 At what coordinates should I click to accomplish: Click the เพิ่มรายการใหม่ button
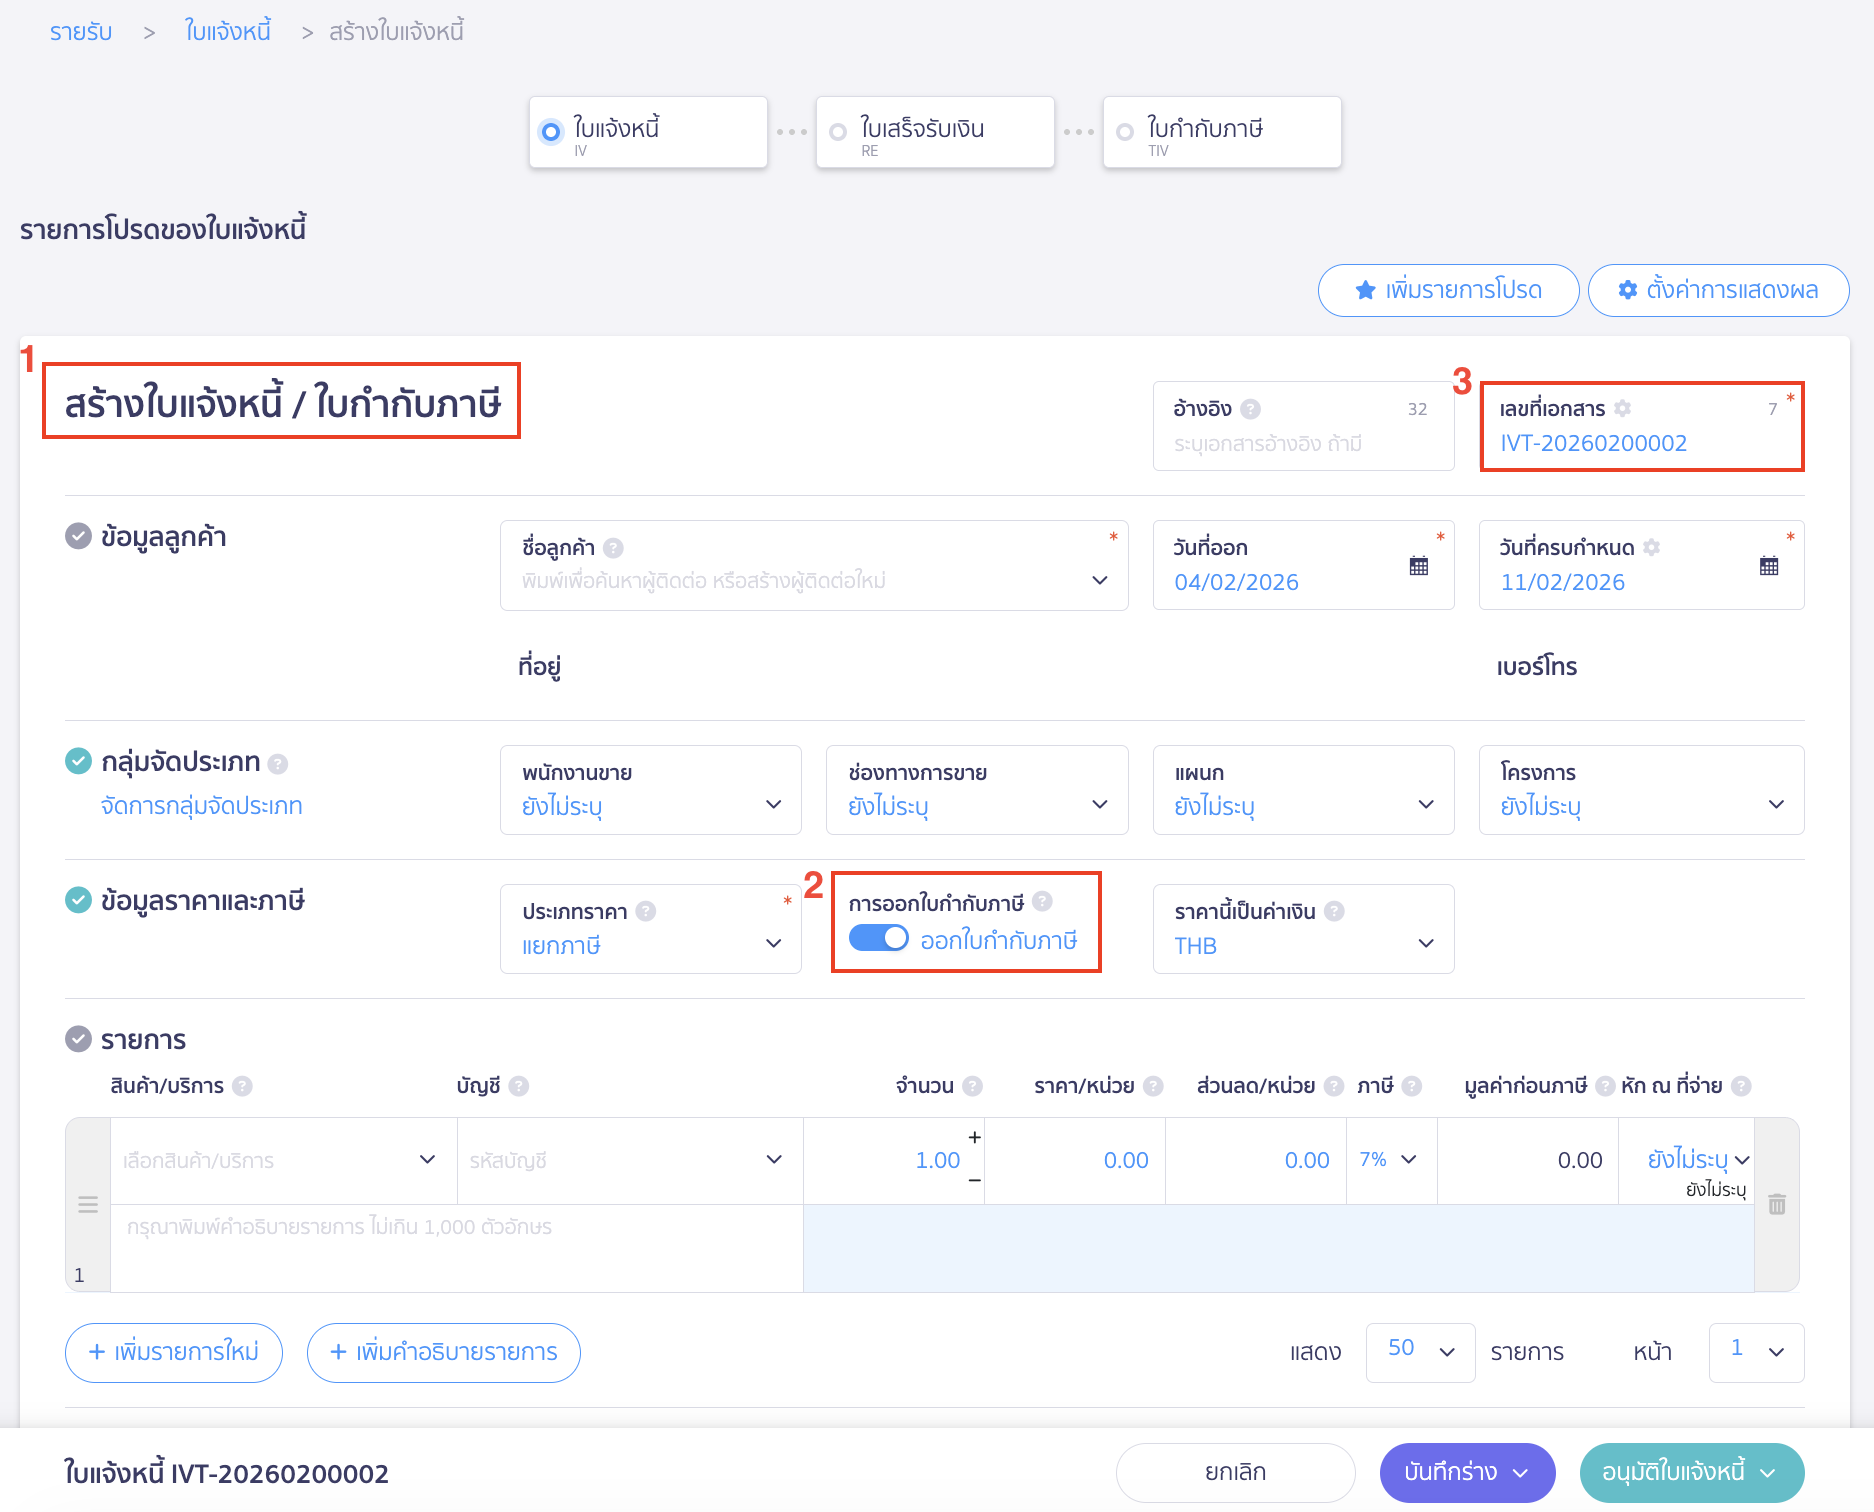[174, 1352]
